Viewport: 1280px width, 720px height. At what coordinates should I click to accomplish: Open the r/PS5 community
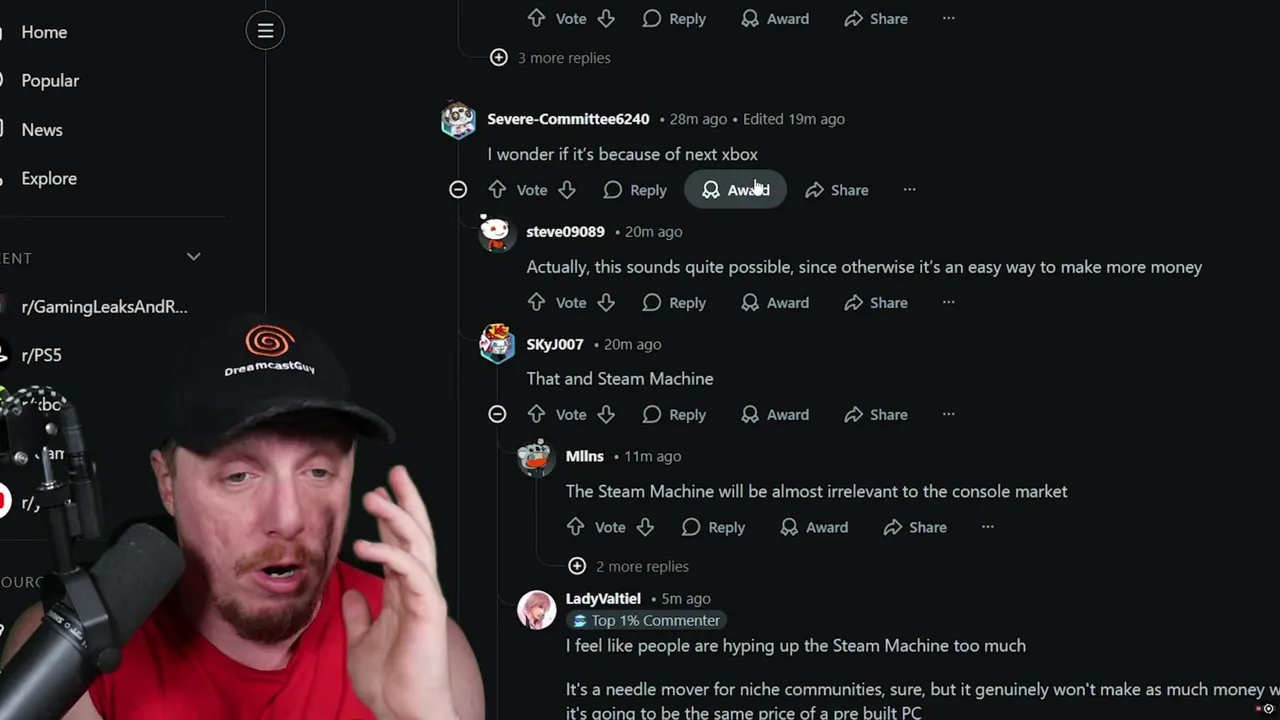click(41, 355)
